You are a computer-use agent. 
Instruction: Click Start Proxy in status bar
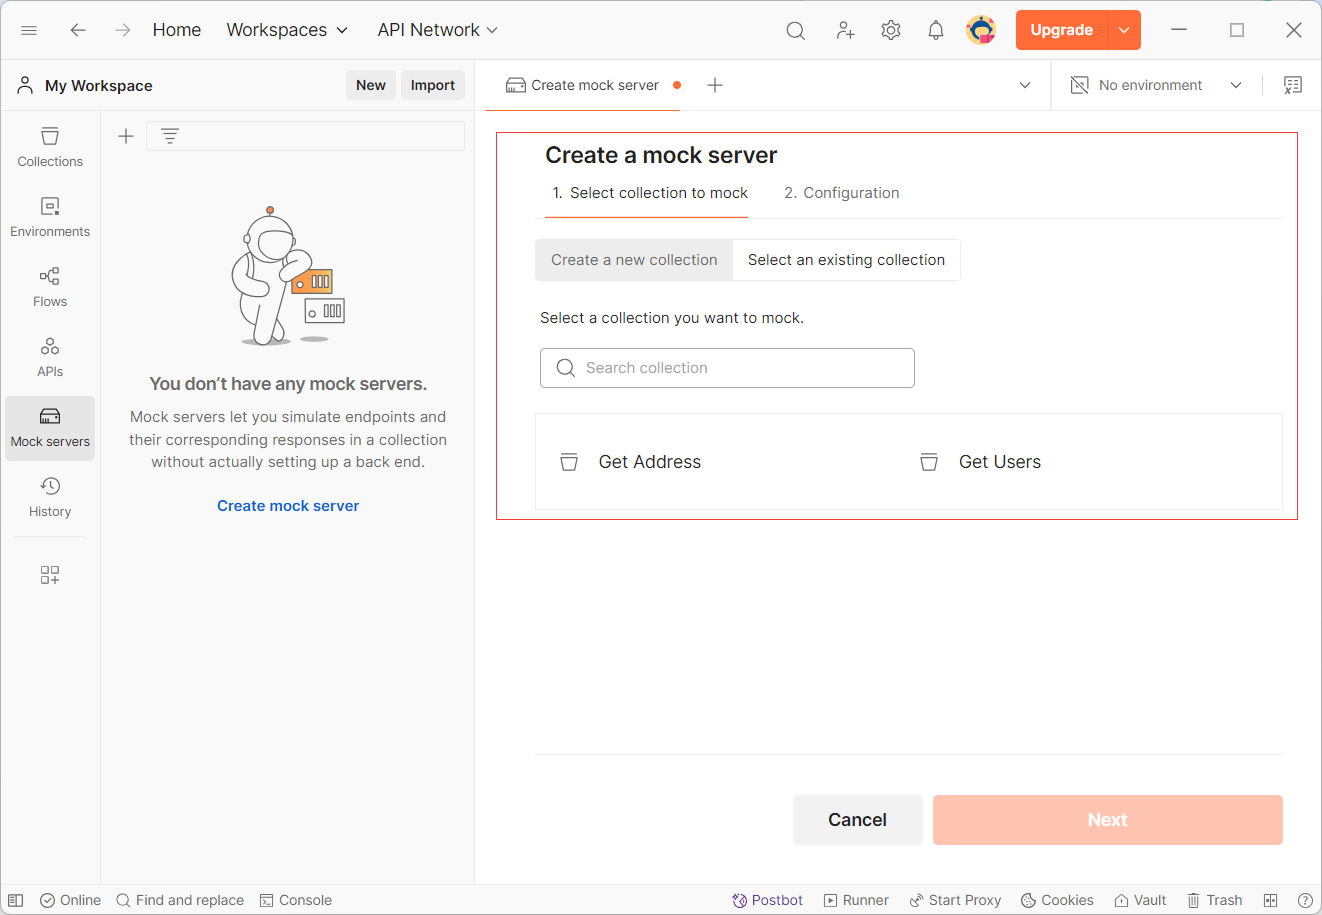pos(955,900)
